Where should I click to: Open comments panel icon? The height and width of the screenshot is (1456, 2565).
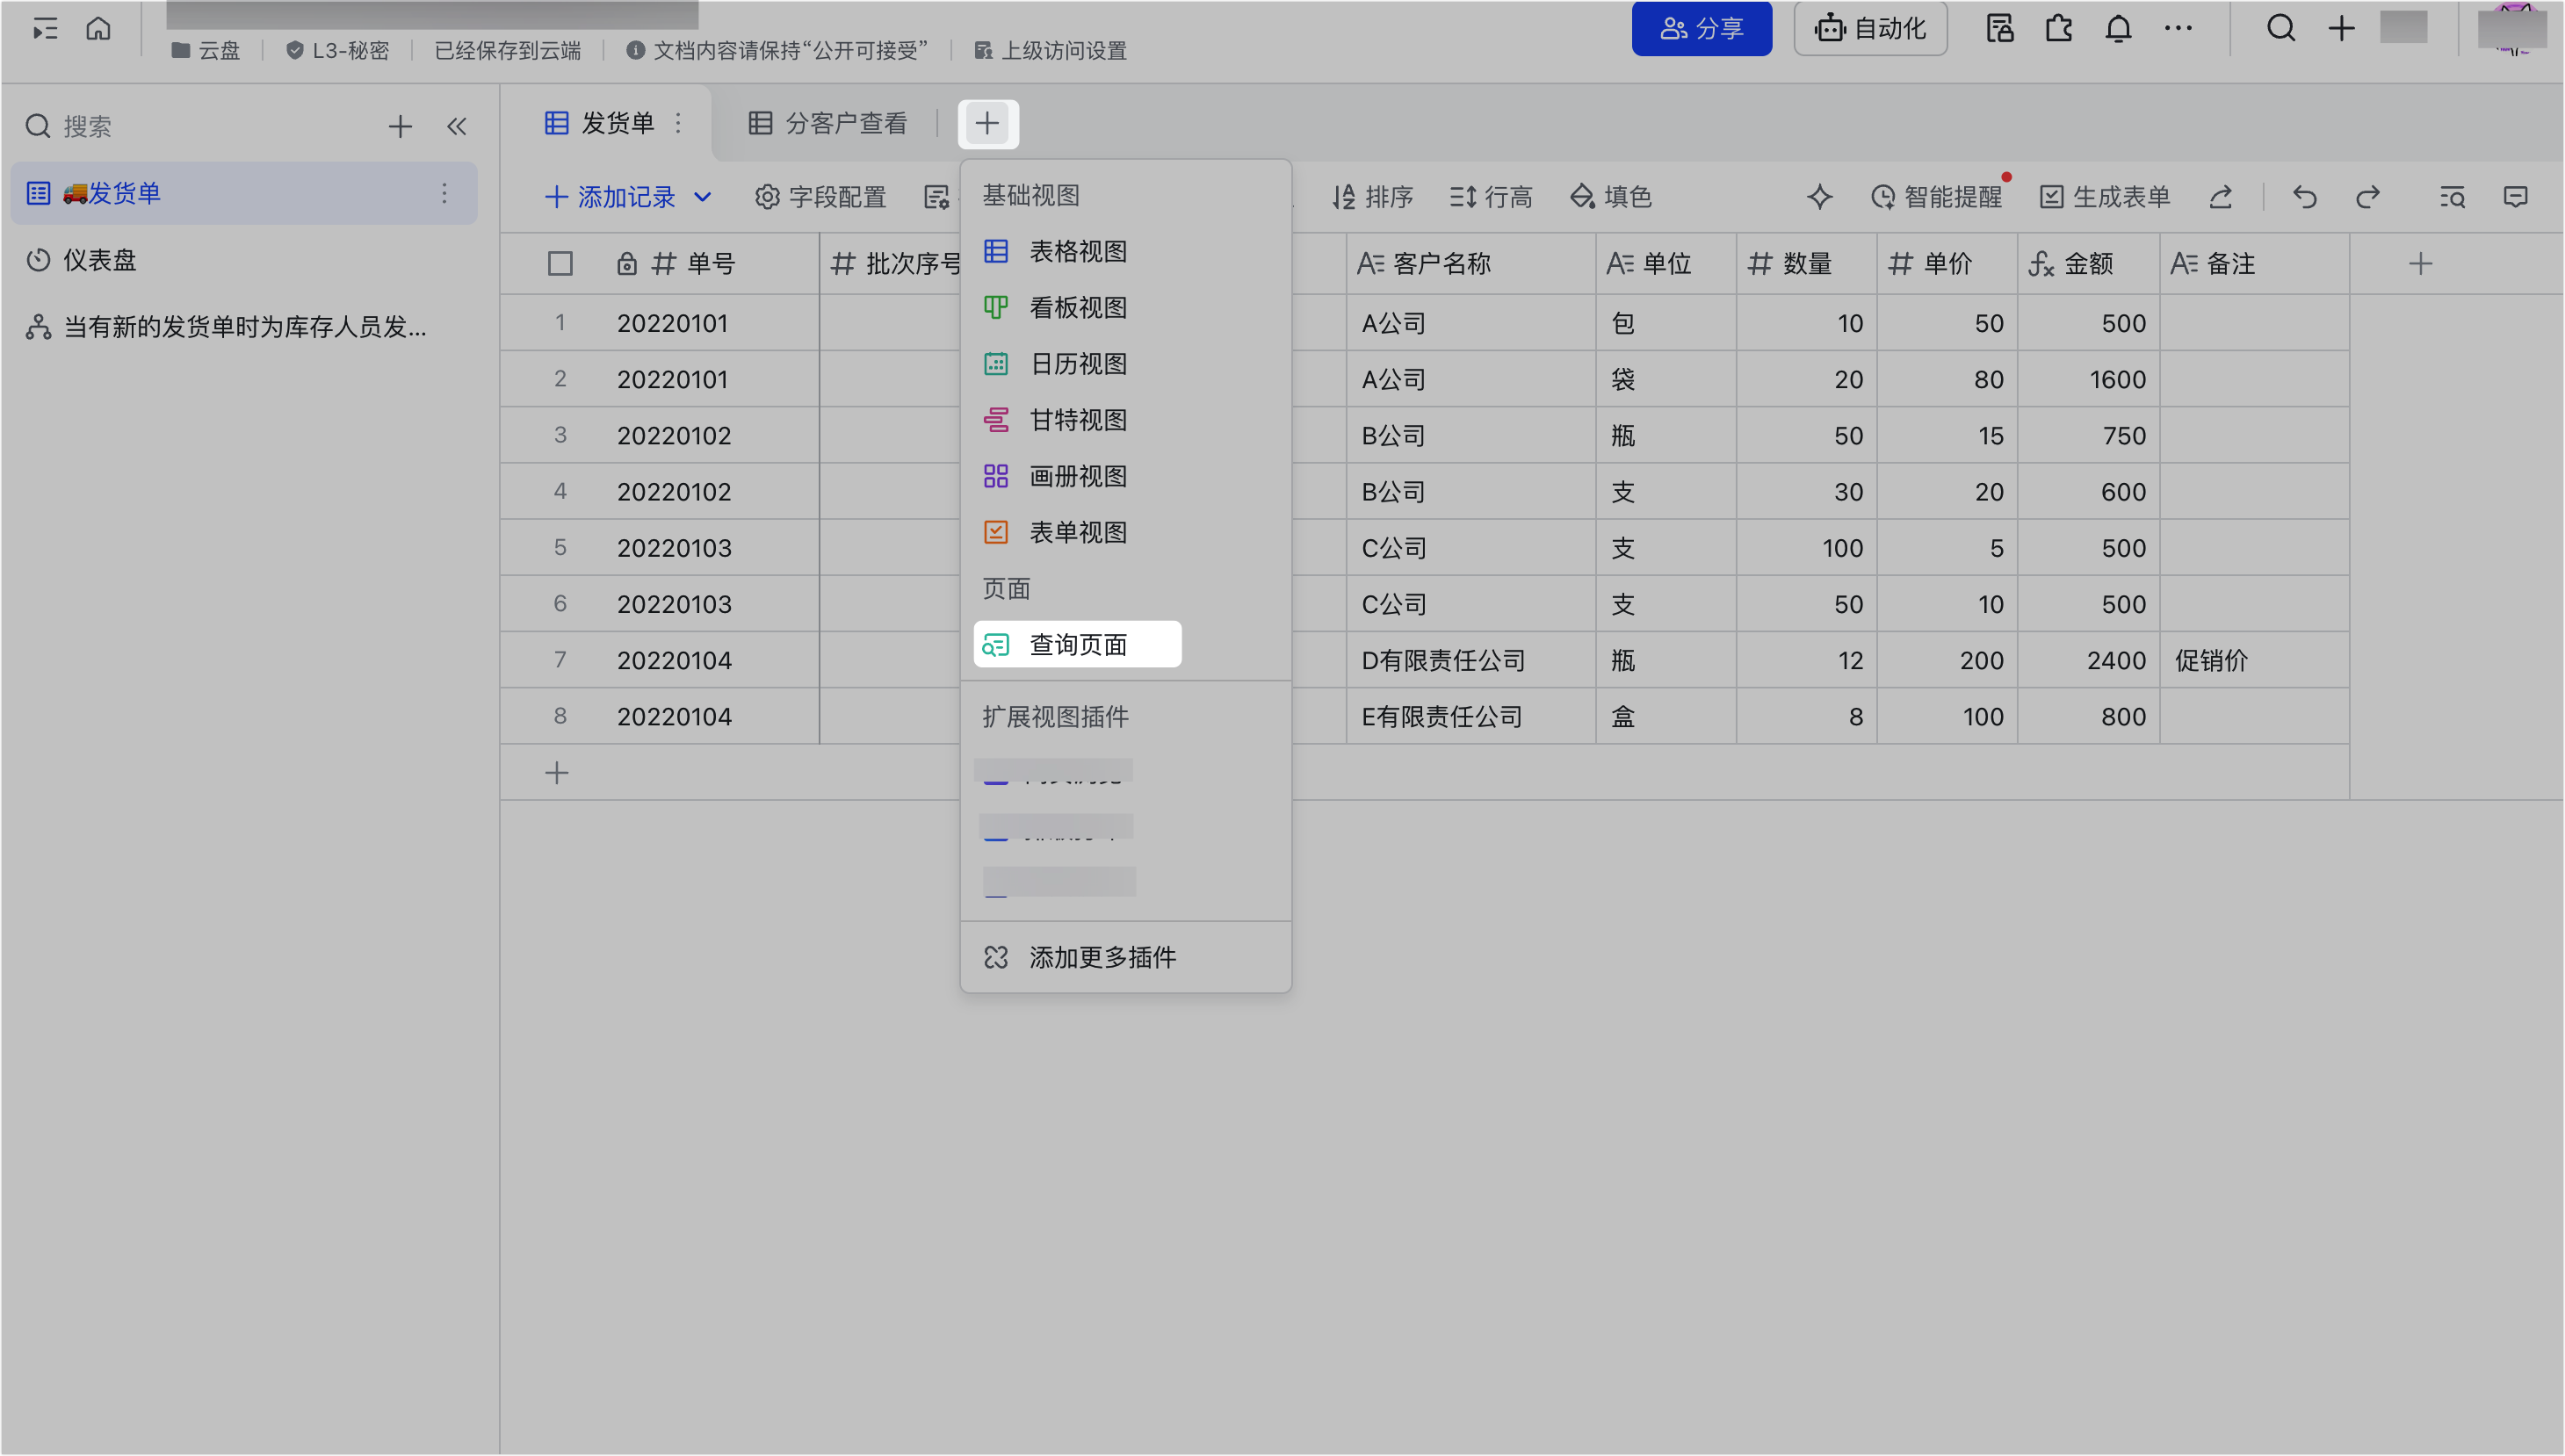coord(2516,197)
